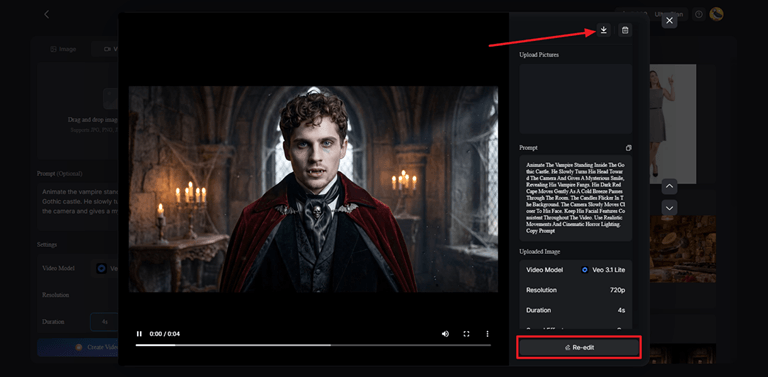Close the video preview dialog
Viewport: 768px width, 377px height.
coord(670,21)
